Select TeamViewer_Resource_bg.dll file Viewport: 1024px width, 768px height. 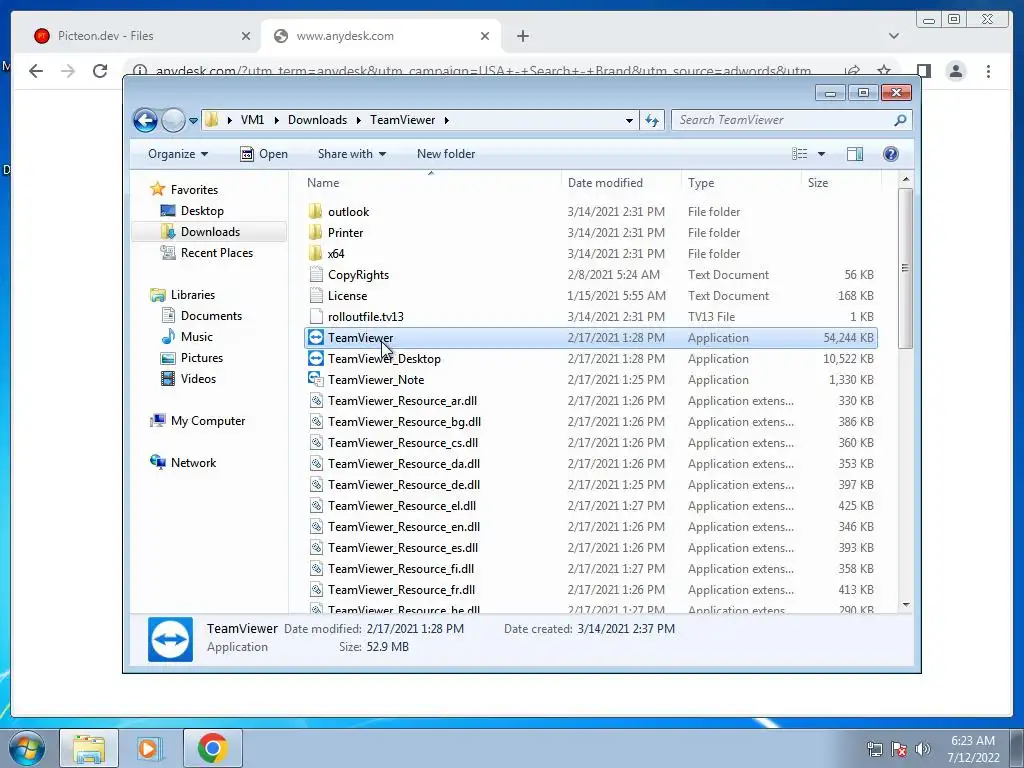(x=404, y=421)
